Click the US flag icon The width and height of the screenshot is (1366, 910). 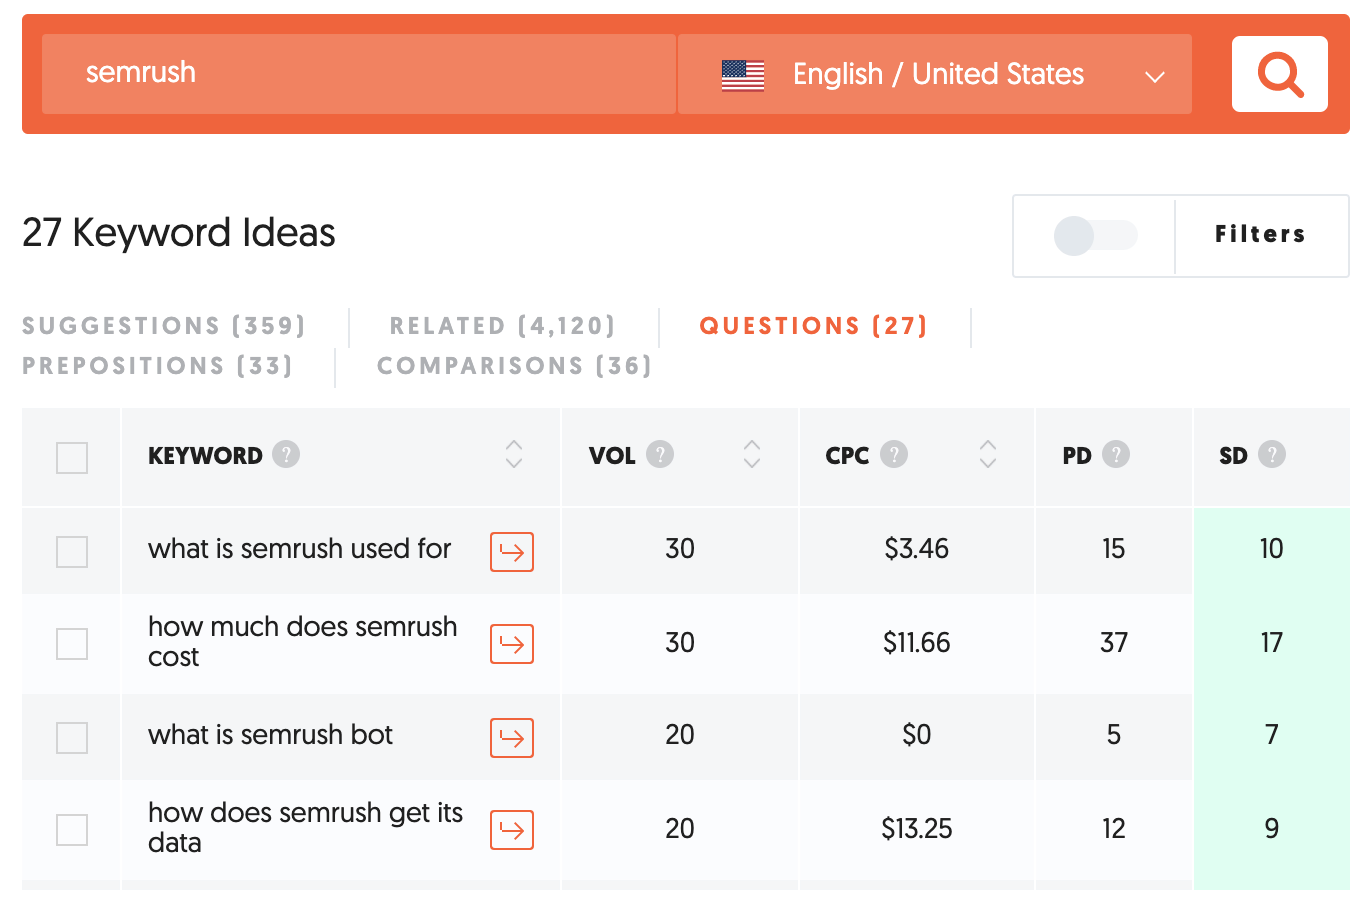(743, 75)
